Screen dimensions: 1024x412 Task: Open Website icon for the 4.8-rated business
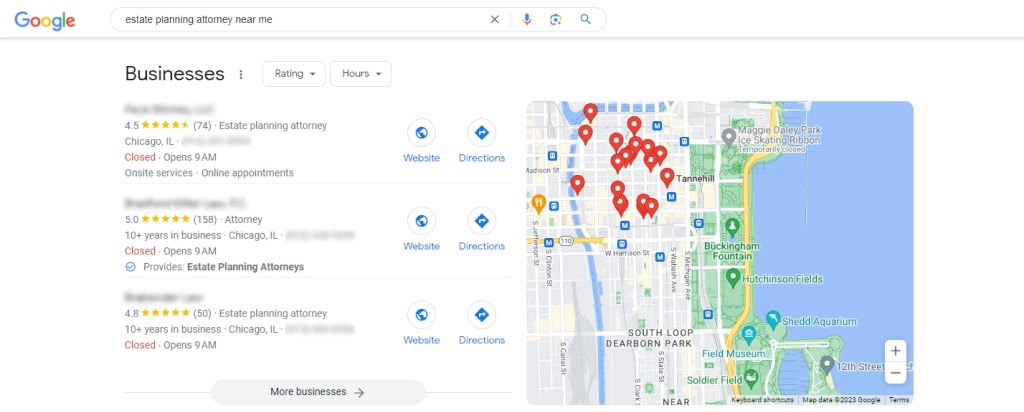click(x=421, y=315)
